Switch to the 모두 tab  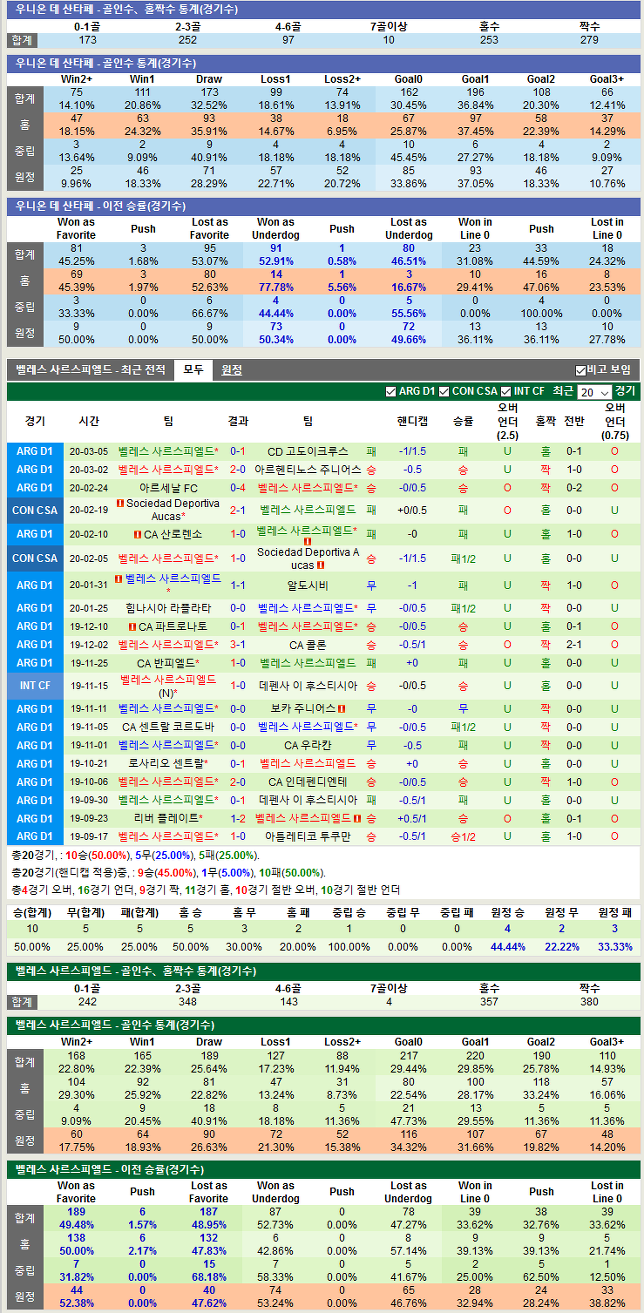pos(192,370)
